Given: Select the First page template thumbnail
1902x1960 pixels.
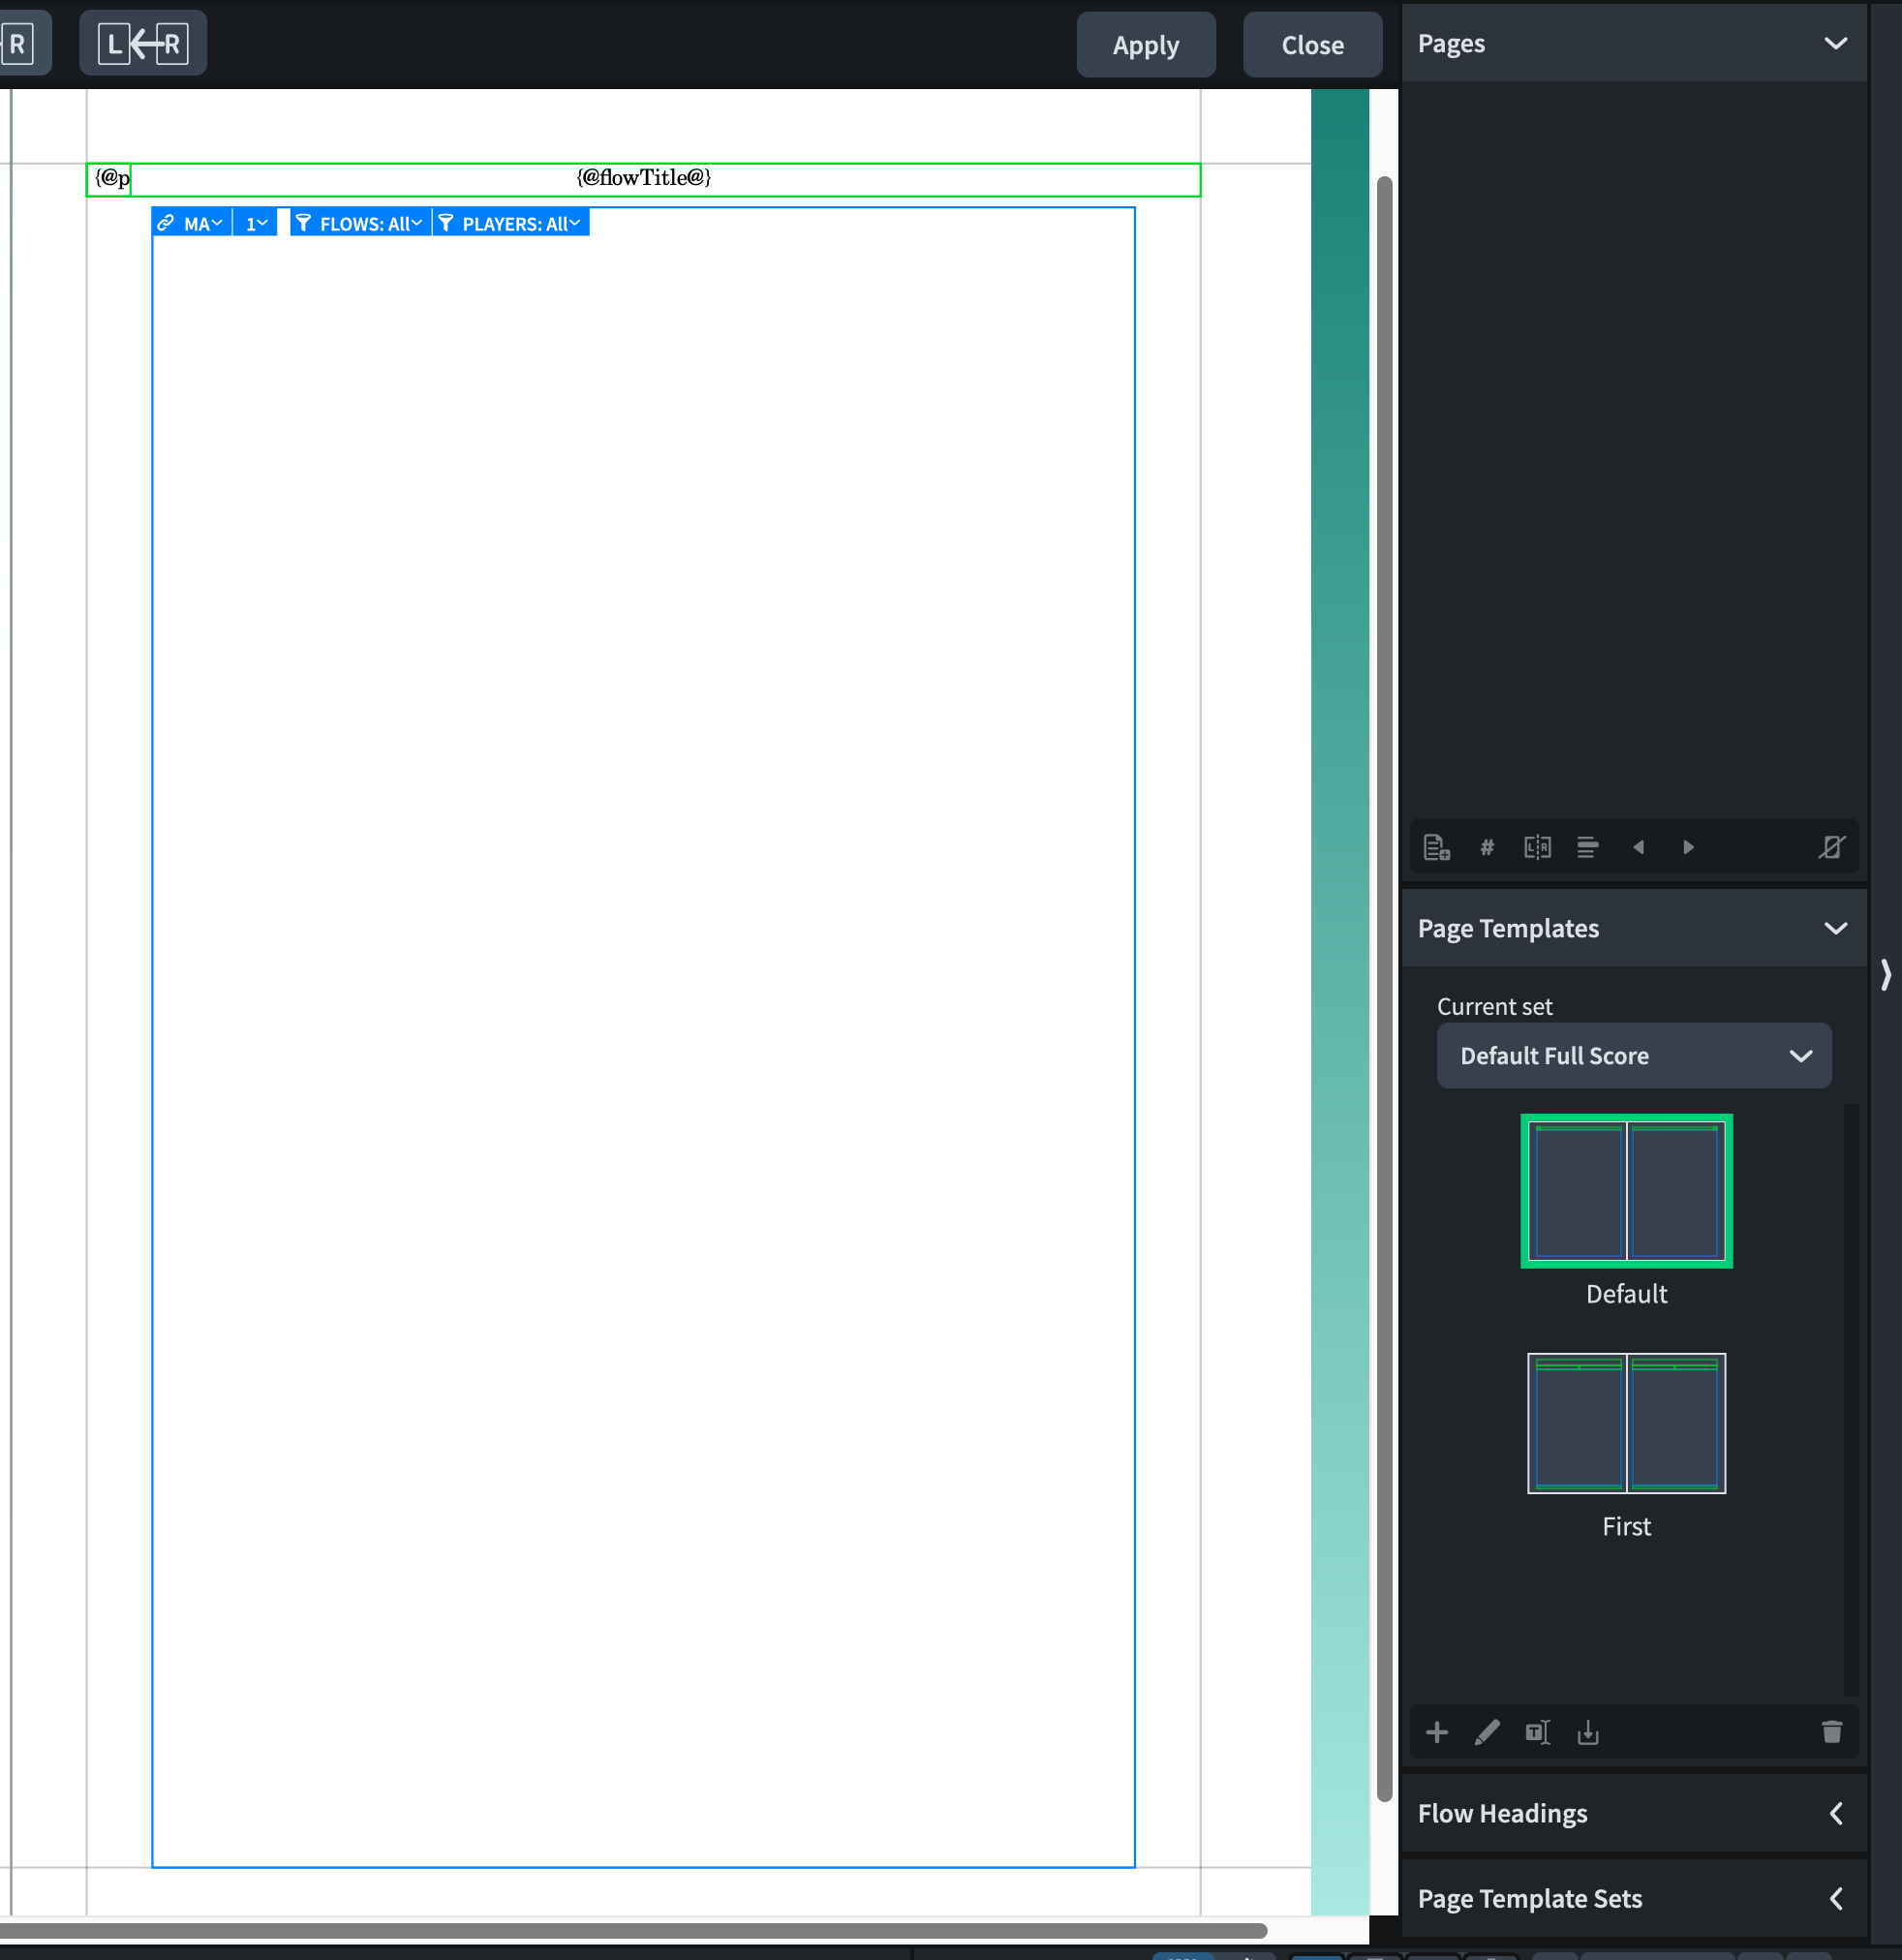Looking at the screenshot, I should coord(1626,1424).
